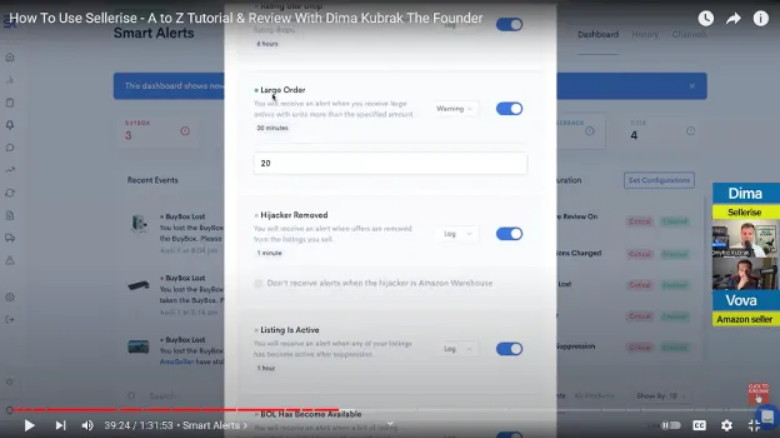Click the info icon beside count 3
Viewport: 780px width, 438px height.
(185, 131)
